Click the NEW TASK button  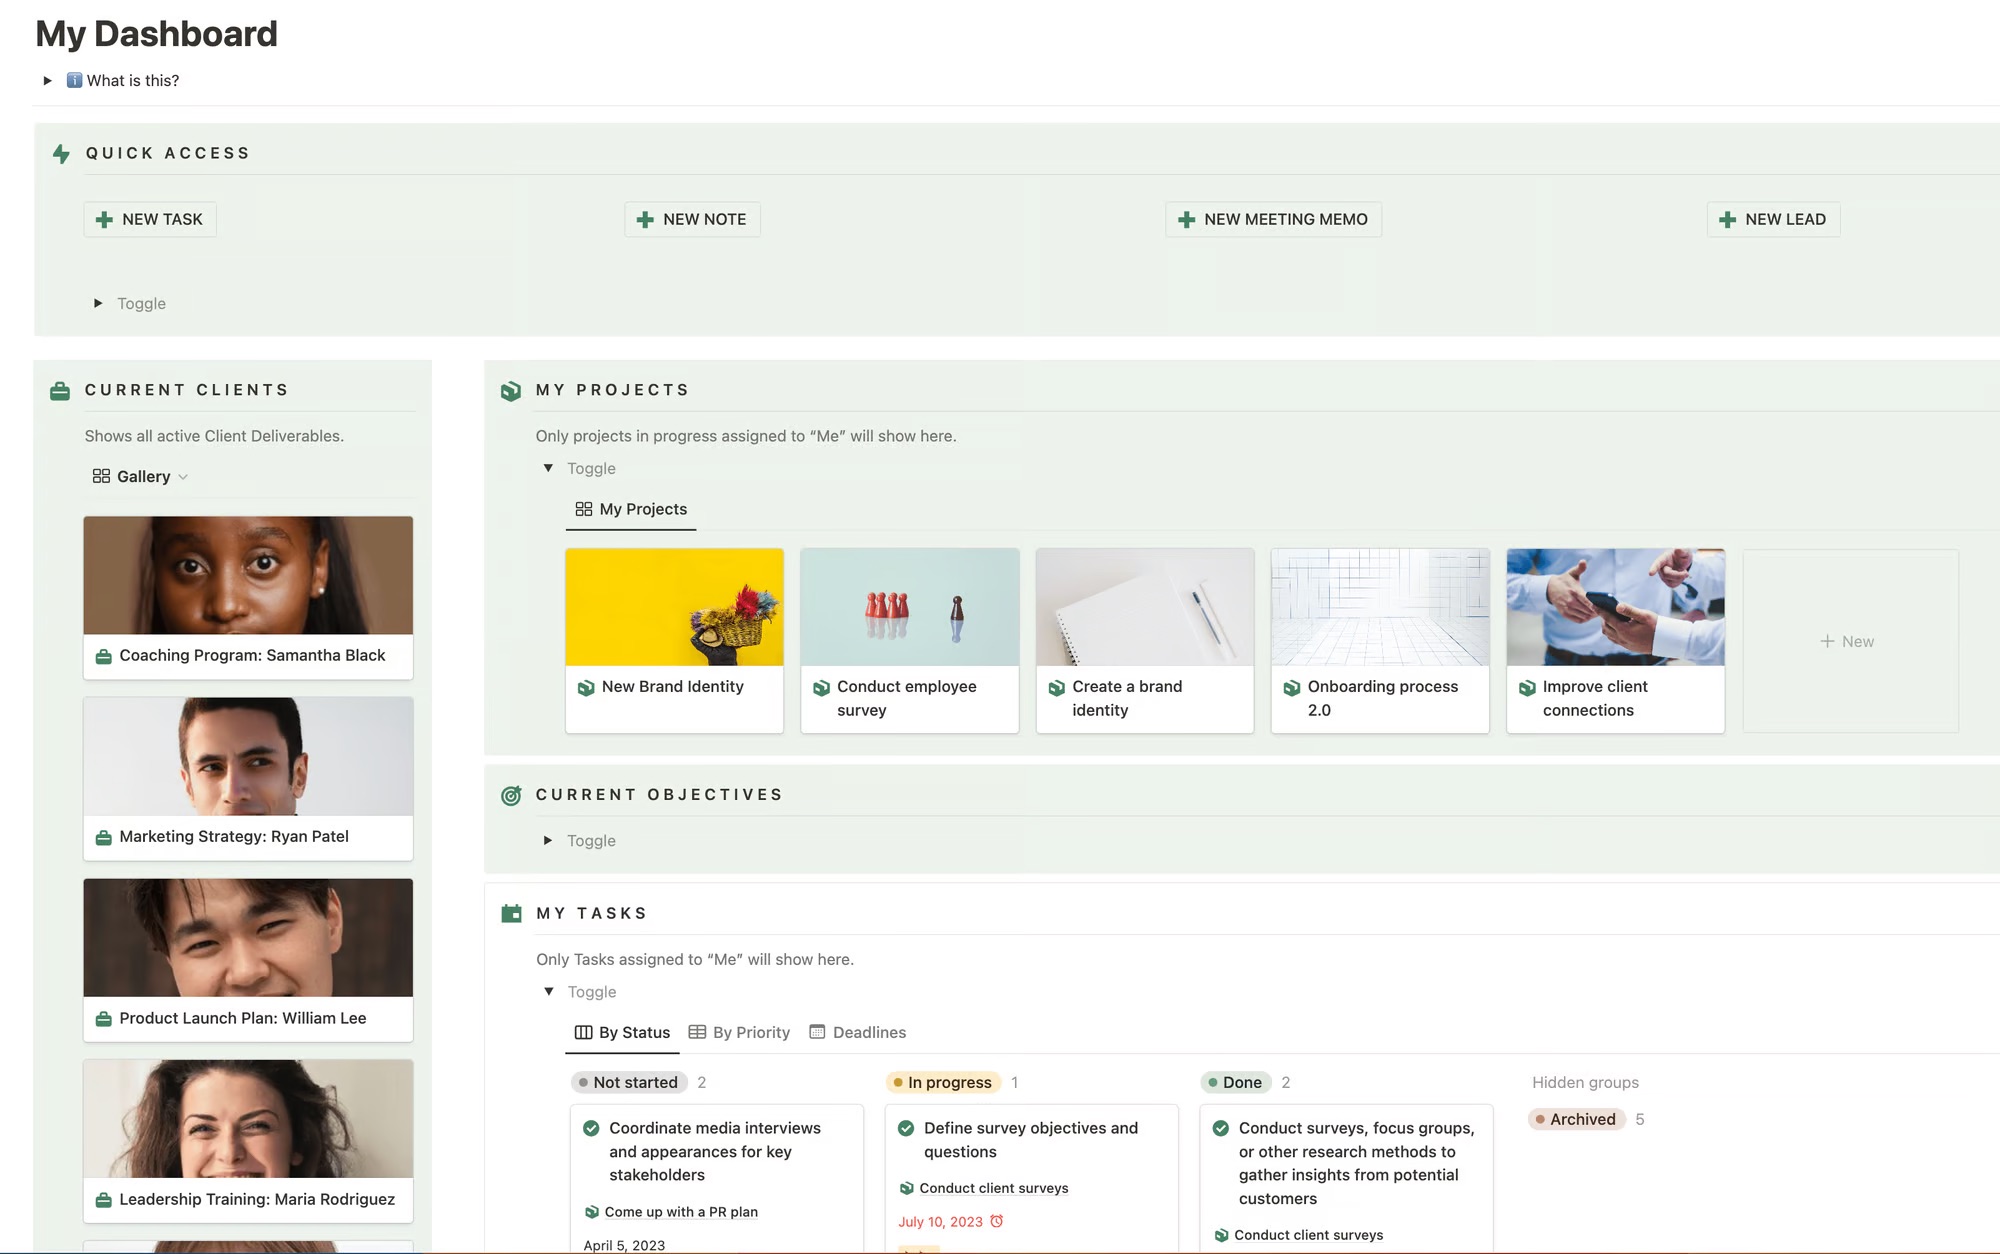click(x=150, y=220)
